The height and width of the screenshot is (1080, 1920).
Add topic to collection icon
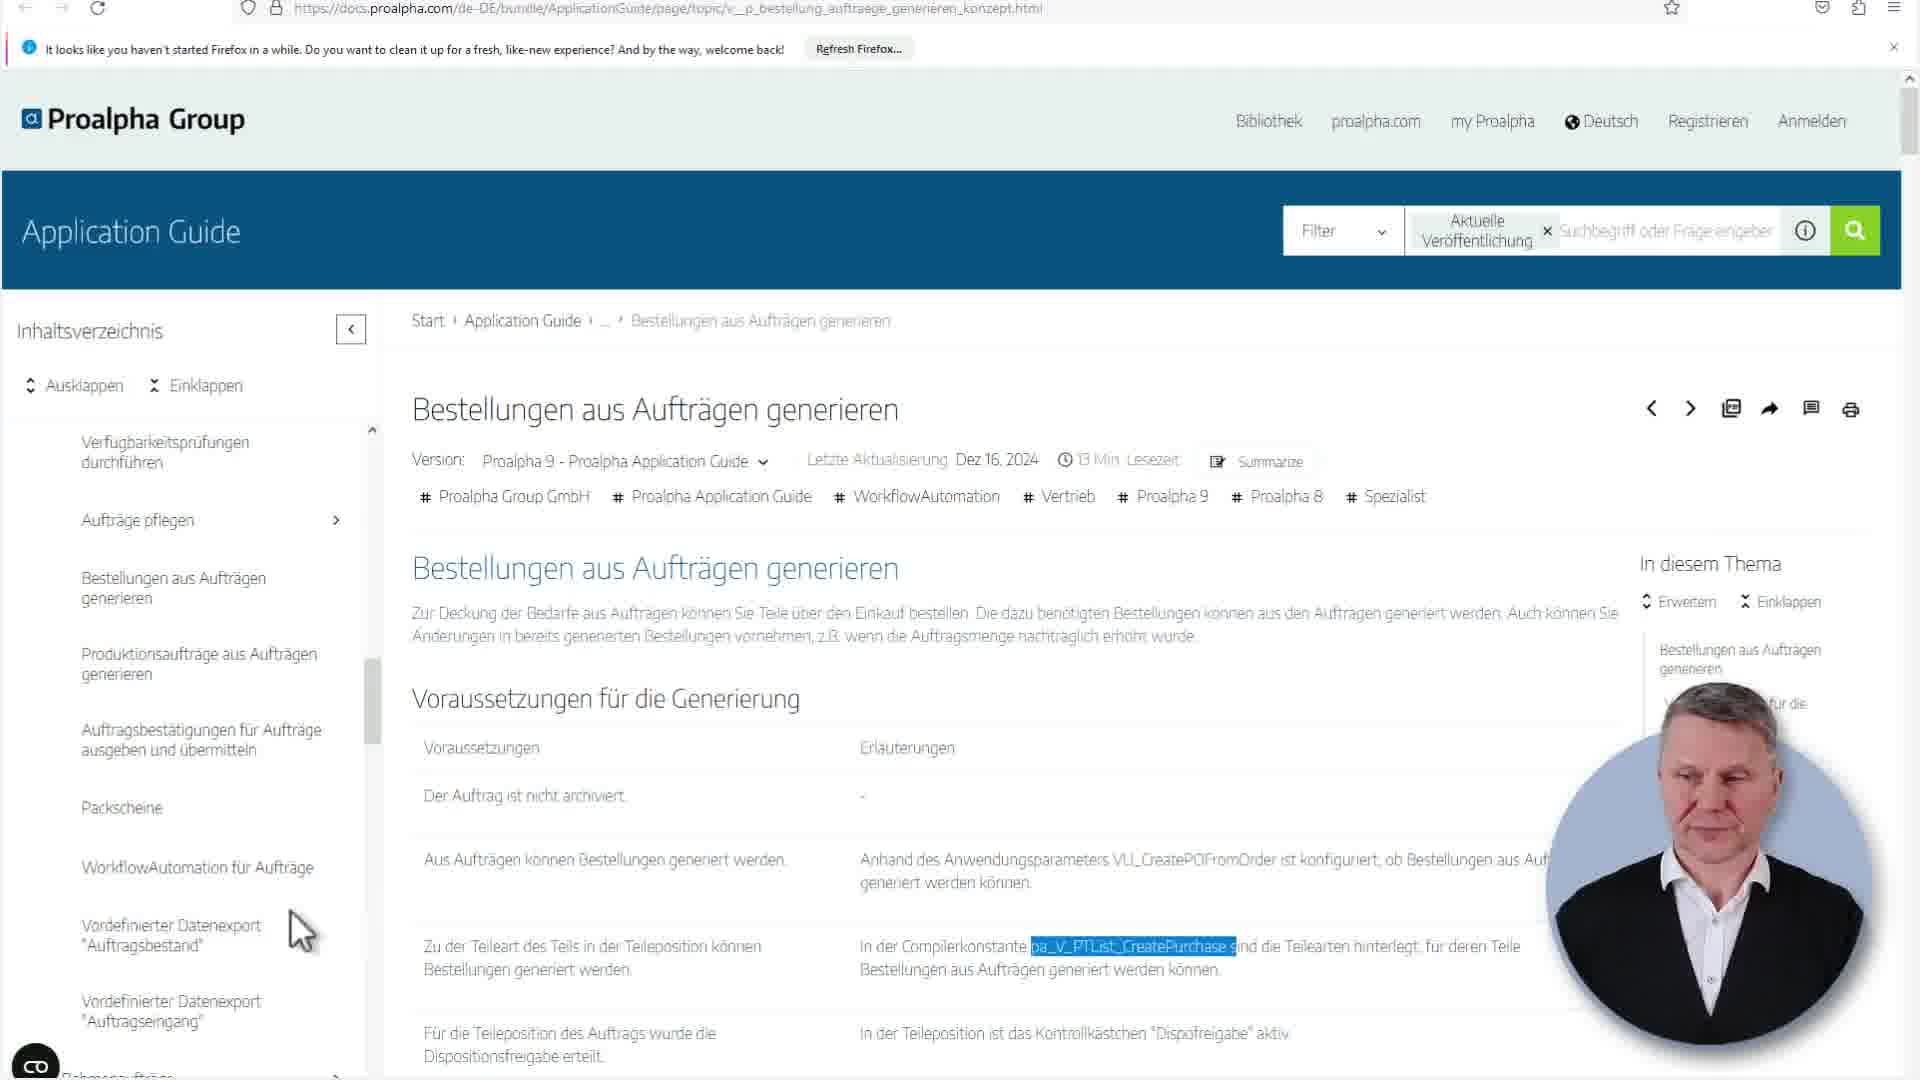click(x=1731, y=408)
